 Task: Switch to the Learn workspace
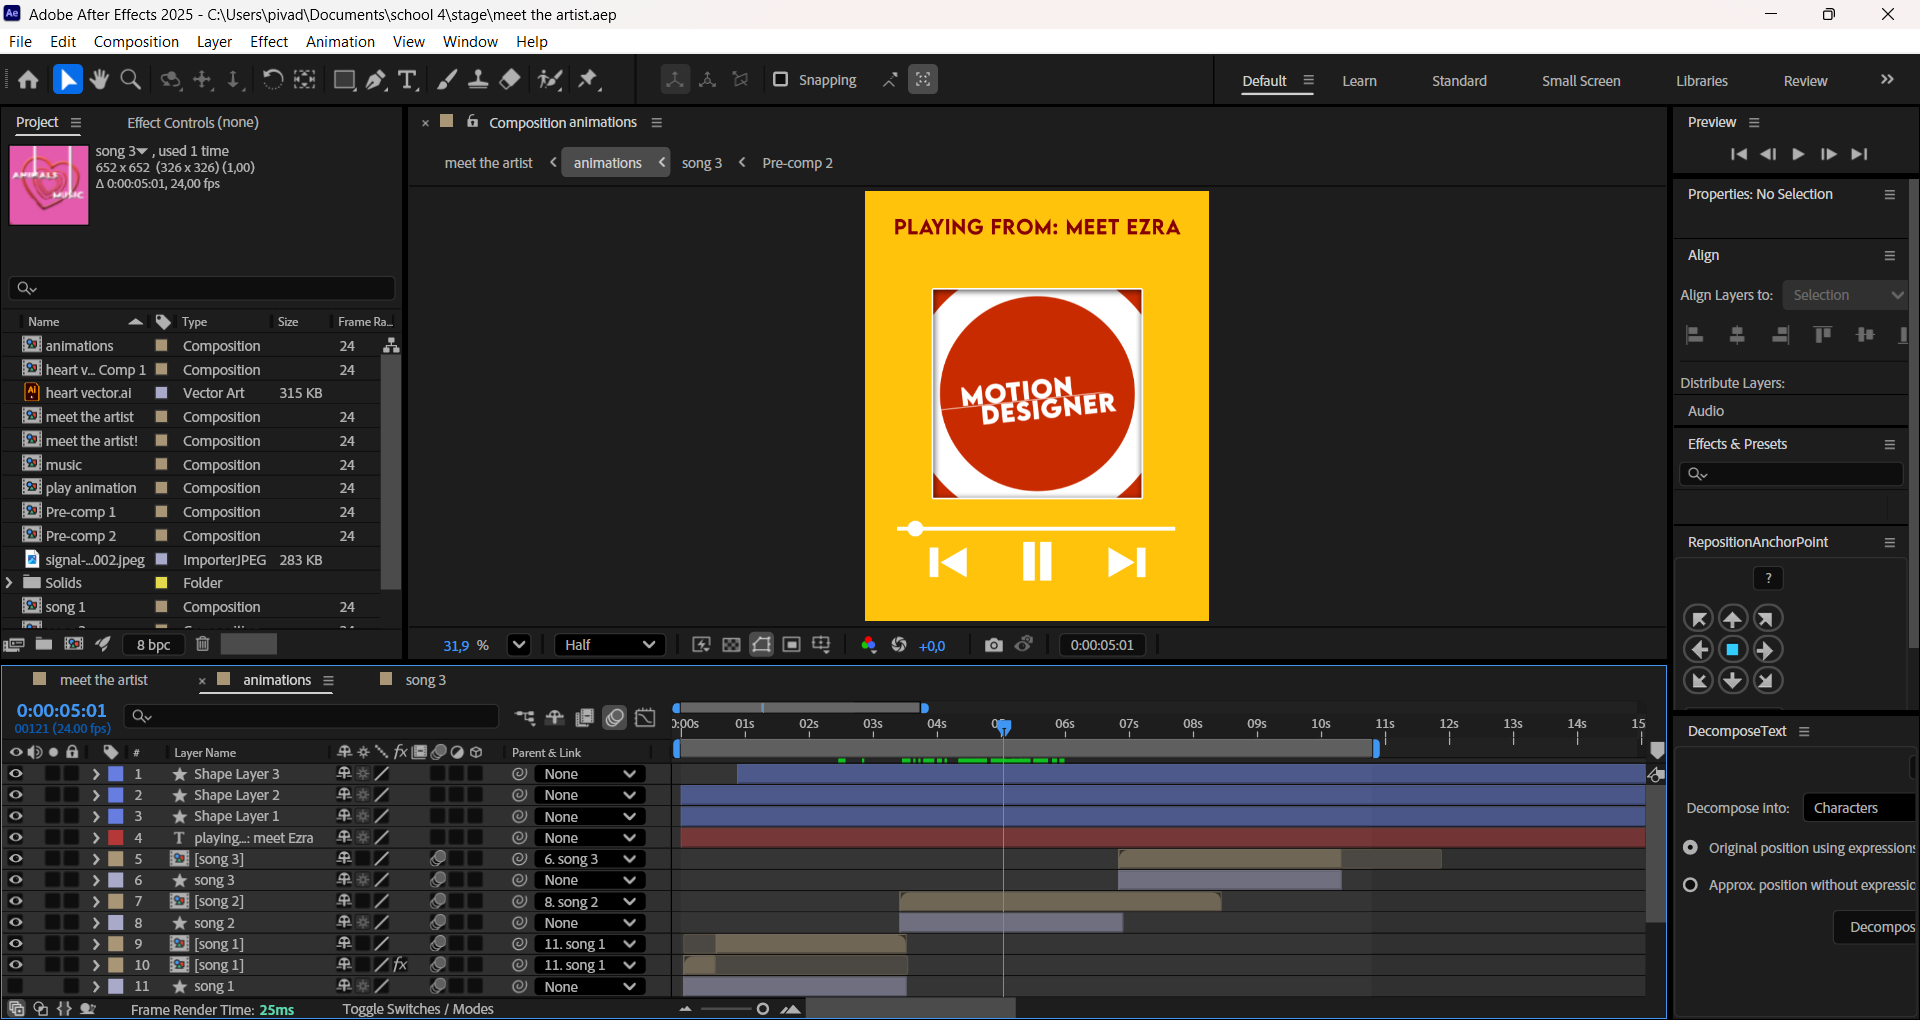(x=1359, y=81)
